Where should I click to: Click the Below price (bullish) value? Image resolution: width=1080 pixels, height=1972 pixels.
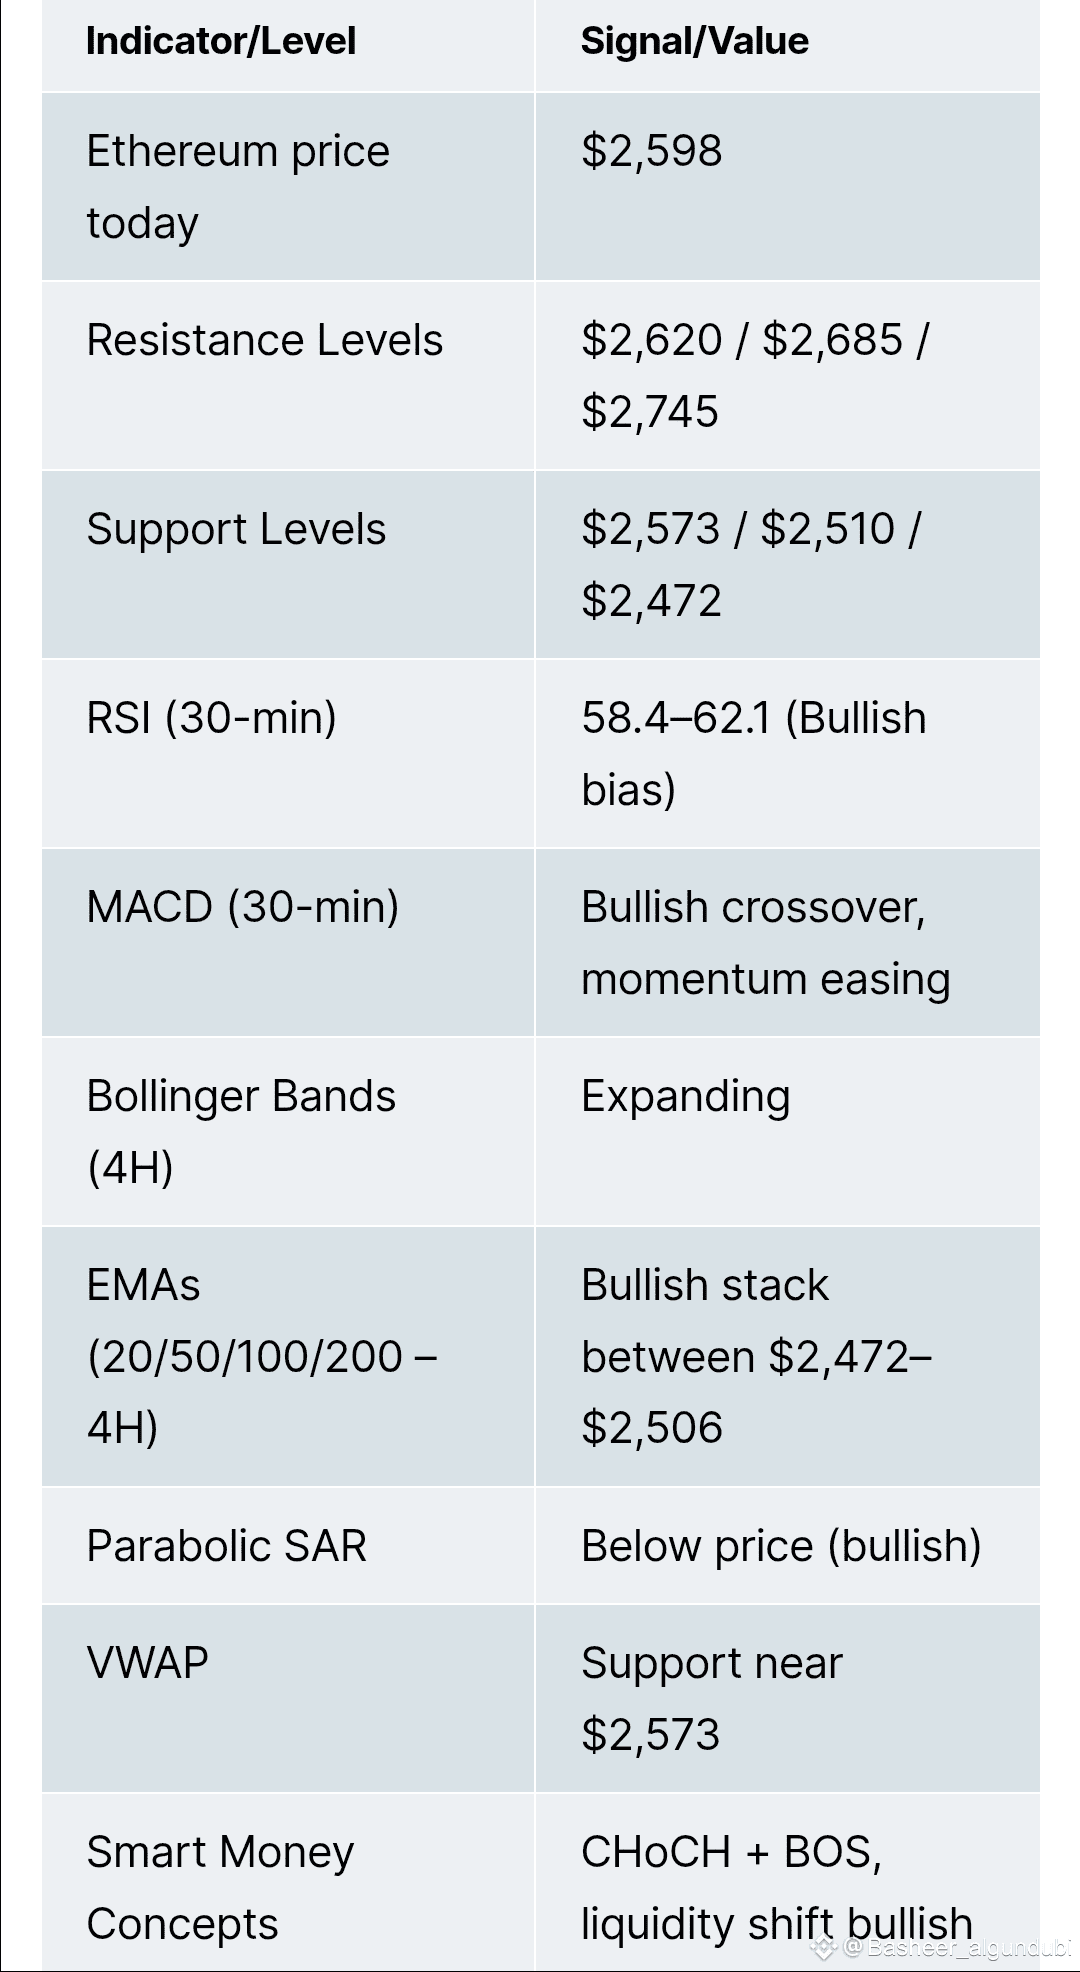pyautogui.click(x=781, y=1546)
